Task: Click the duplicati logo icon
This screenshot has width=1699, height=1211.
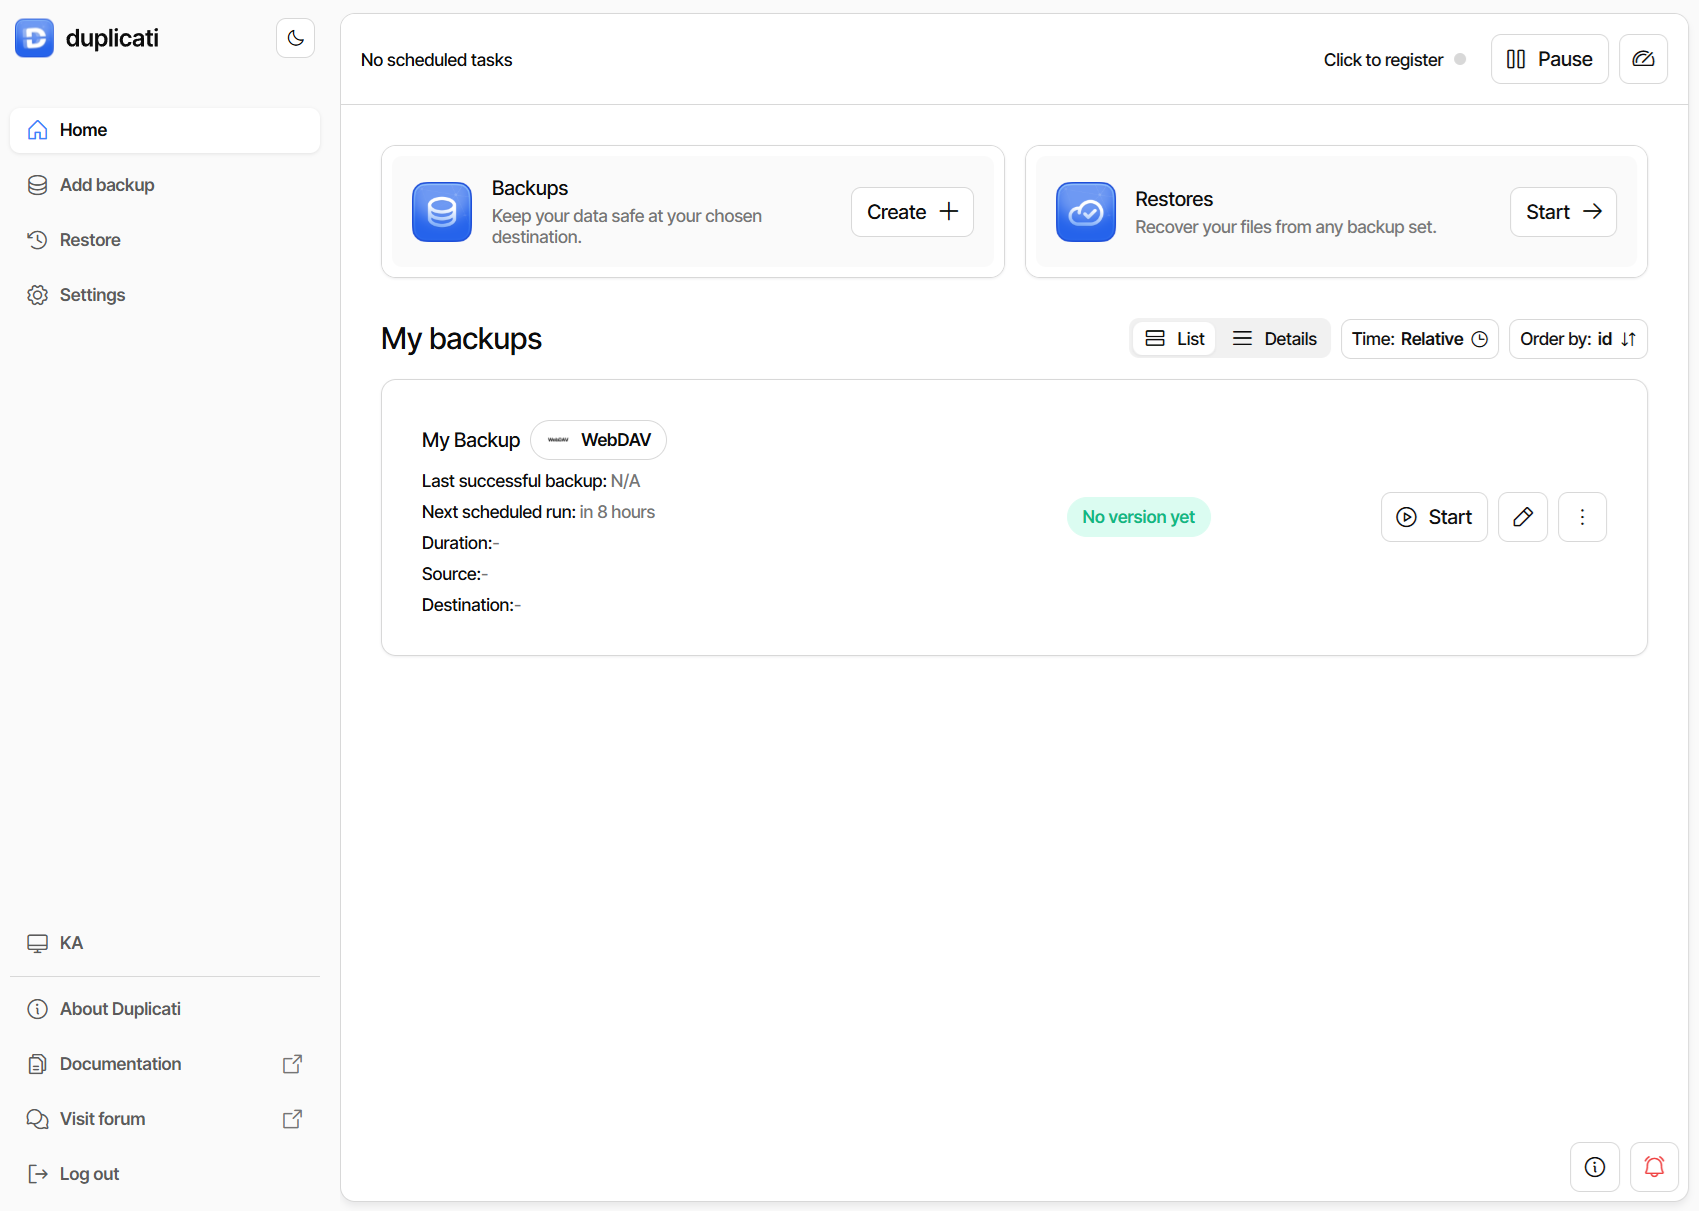Action: pos(34,37)
